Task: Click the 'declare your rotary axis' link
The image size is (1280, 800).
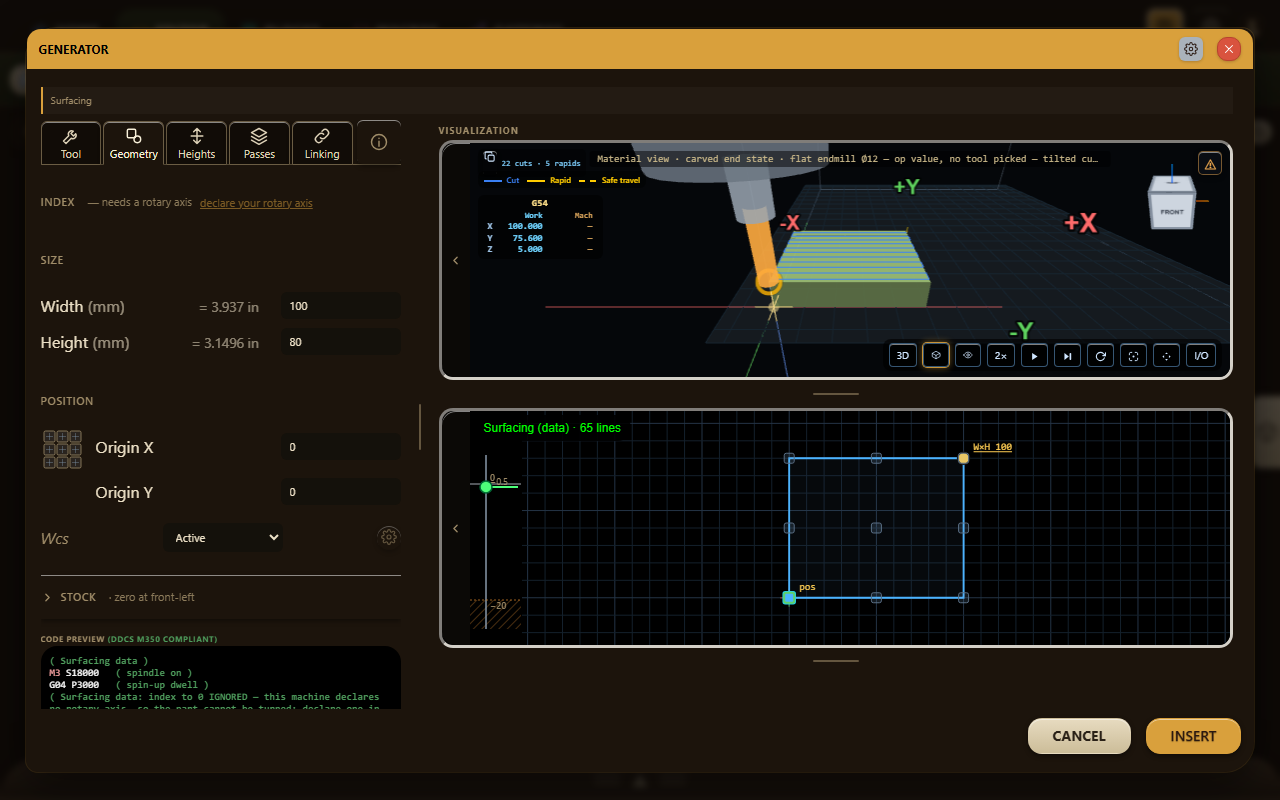Action: pyautogui.click(x=256, y=203)
